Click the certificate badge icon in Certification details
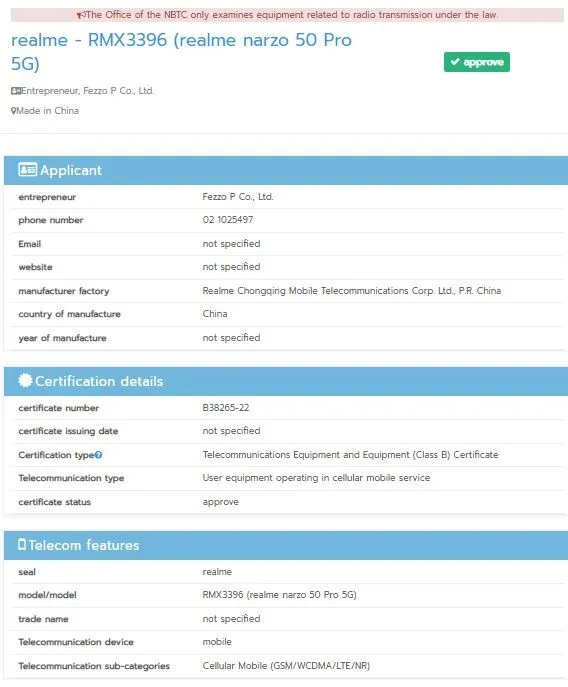The width and height of the screenshot is (568, 687). [x=25, y=380]
